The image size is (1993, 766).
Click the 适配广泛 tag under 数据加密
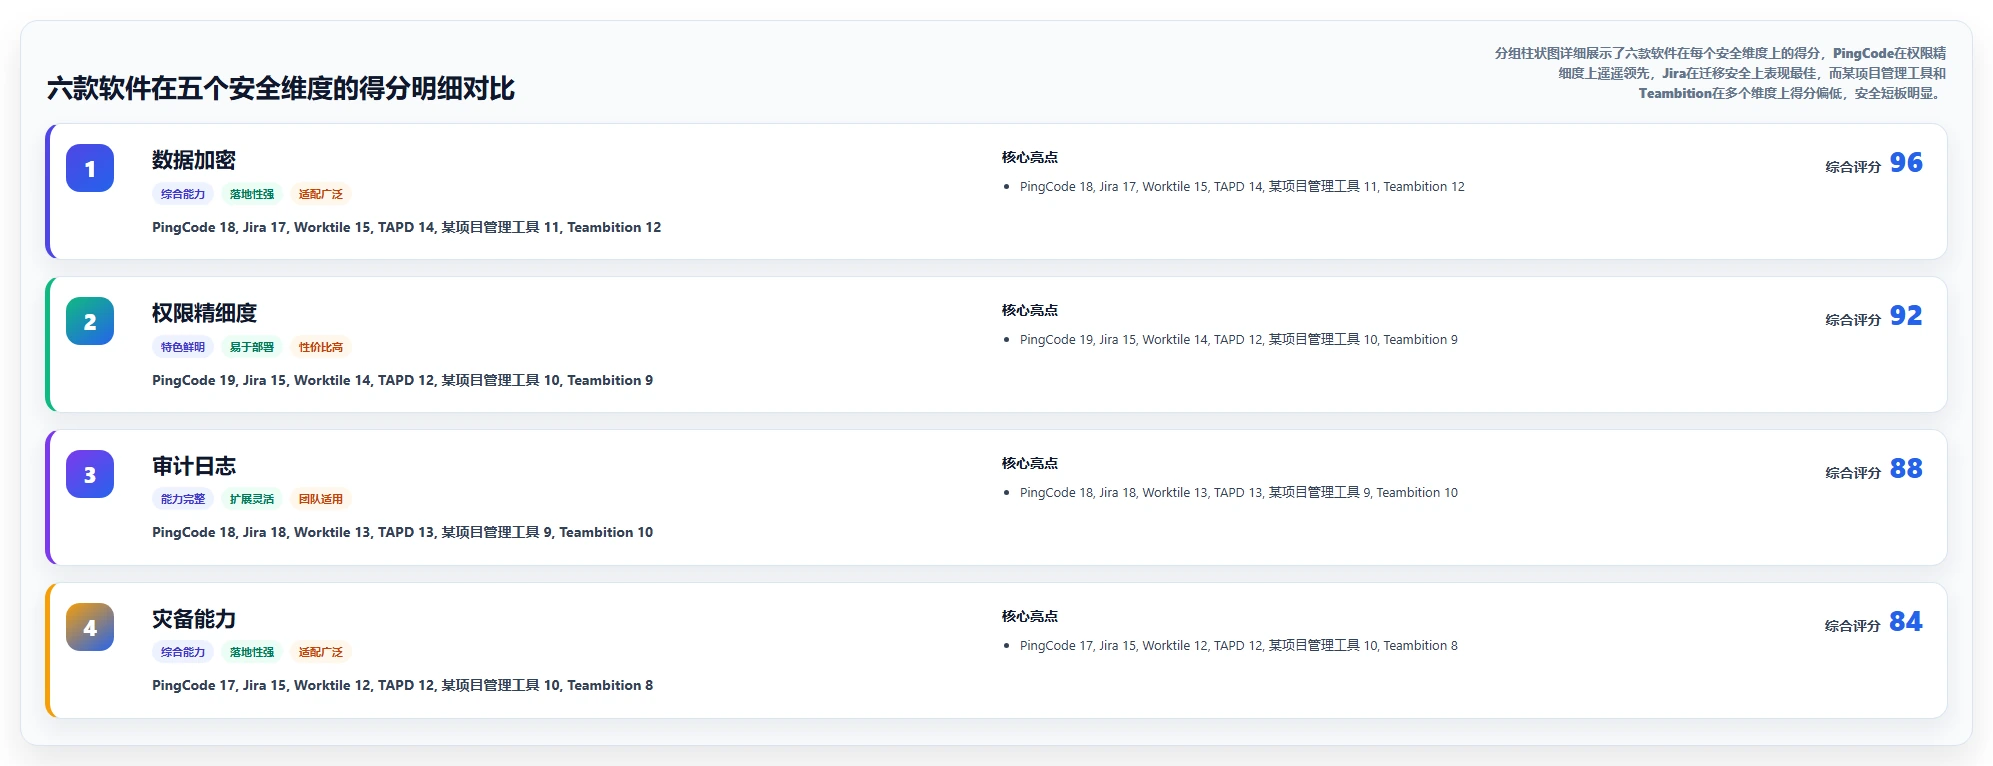321,194
